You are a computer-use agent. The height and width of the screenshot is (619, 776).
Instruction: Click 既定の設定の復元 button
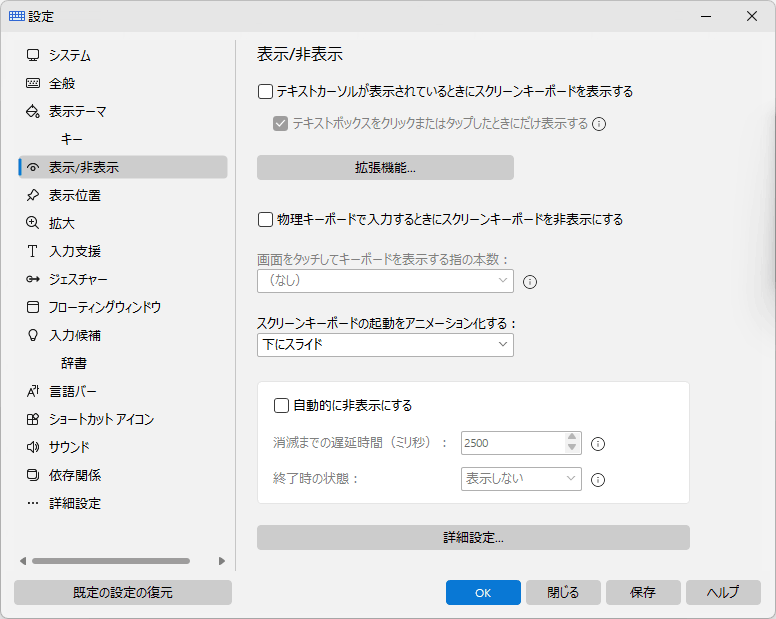[123, 592]
